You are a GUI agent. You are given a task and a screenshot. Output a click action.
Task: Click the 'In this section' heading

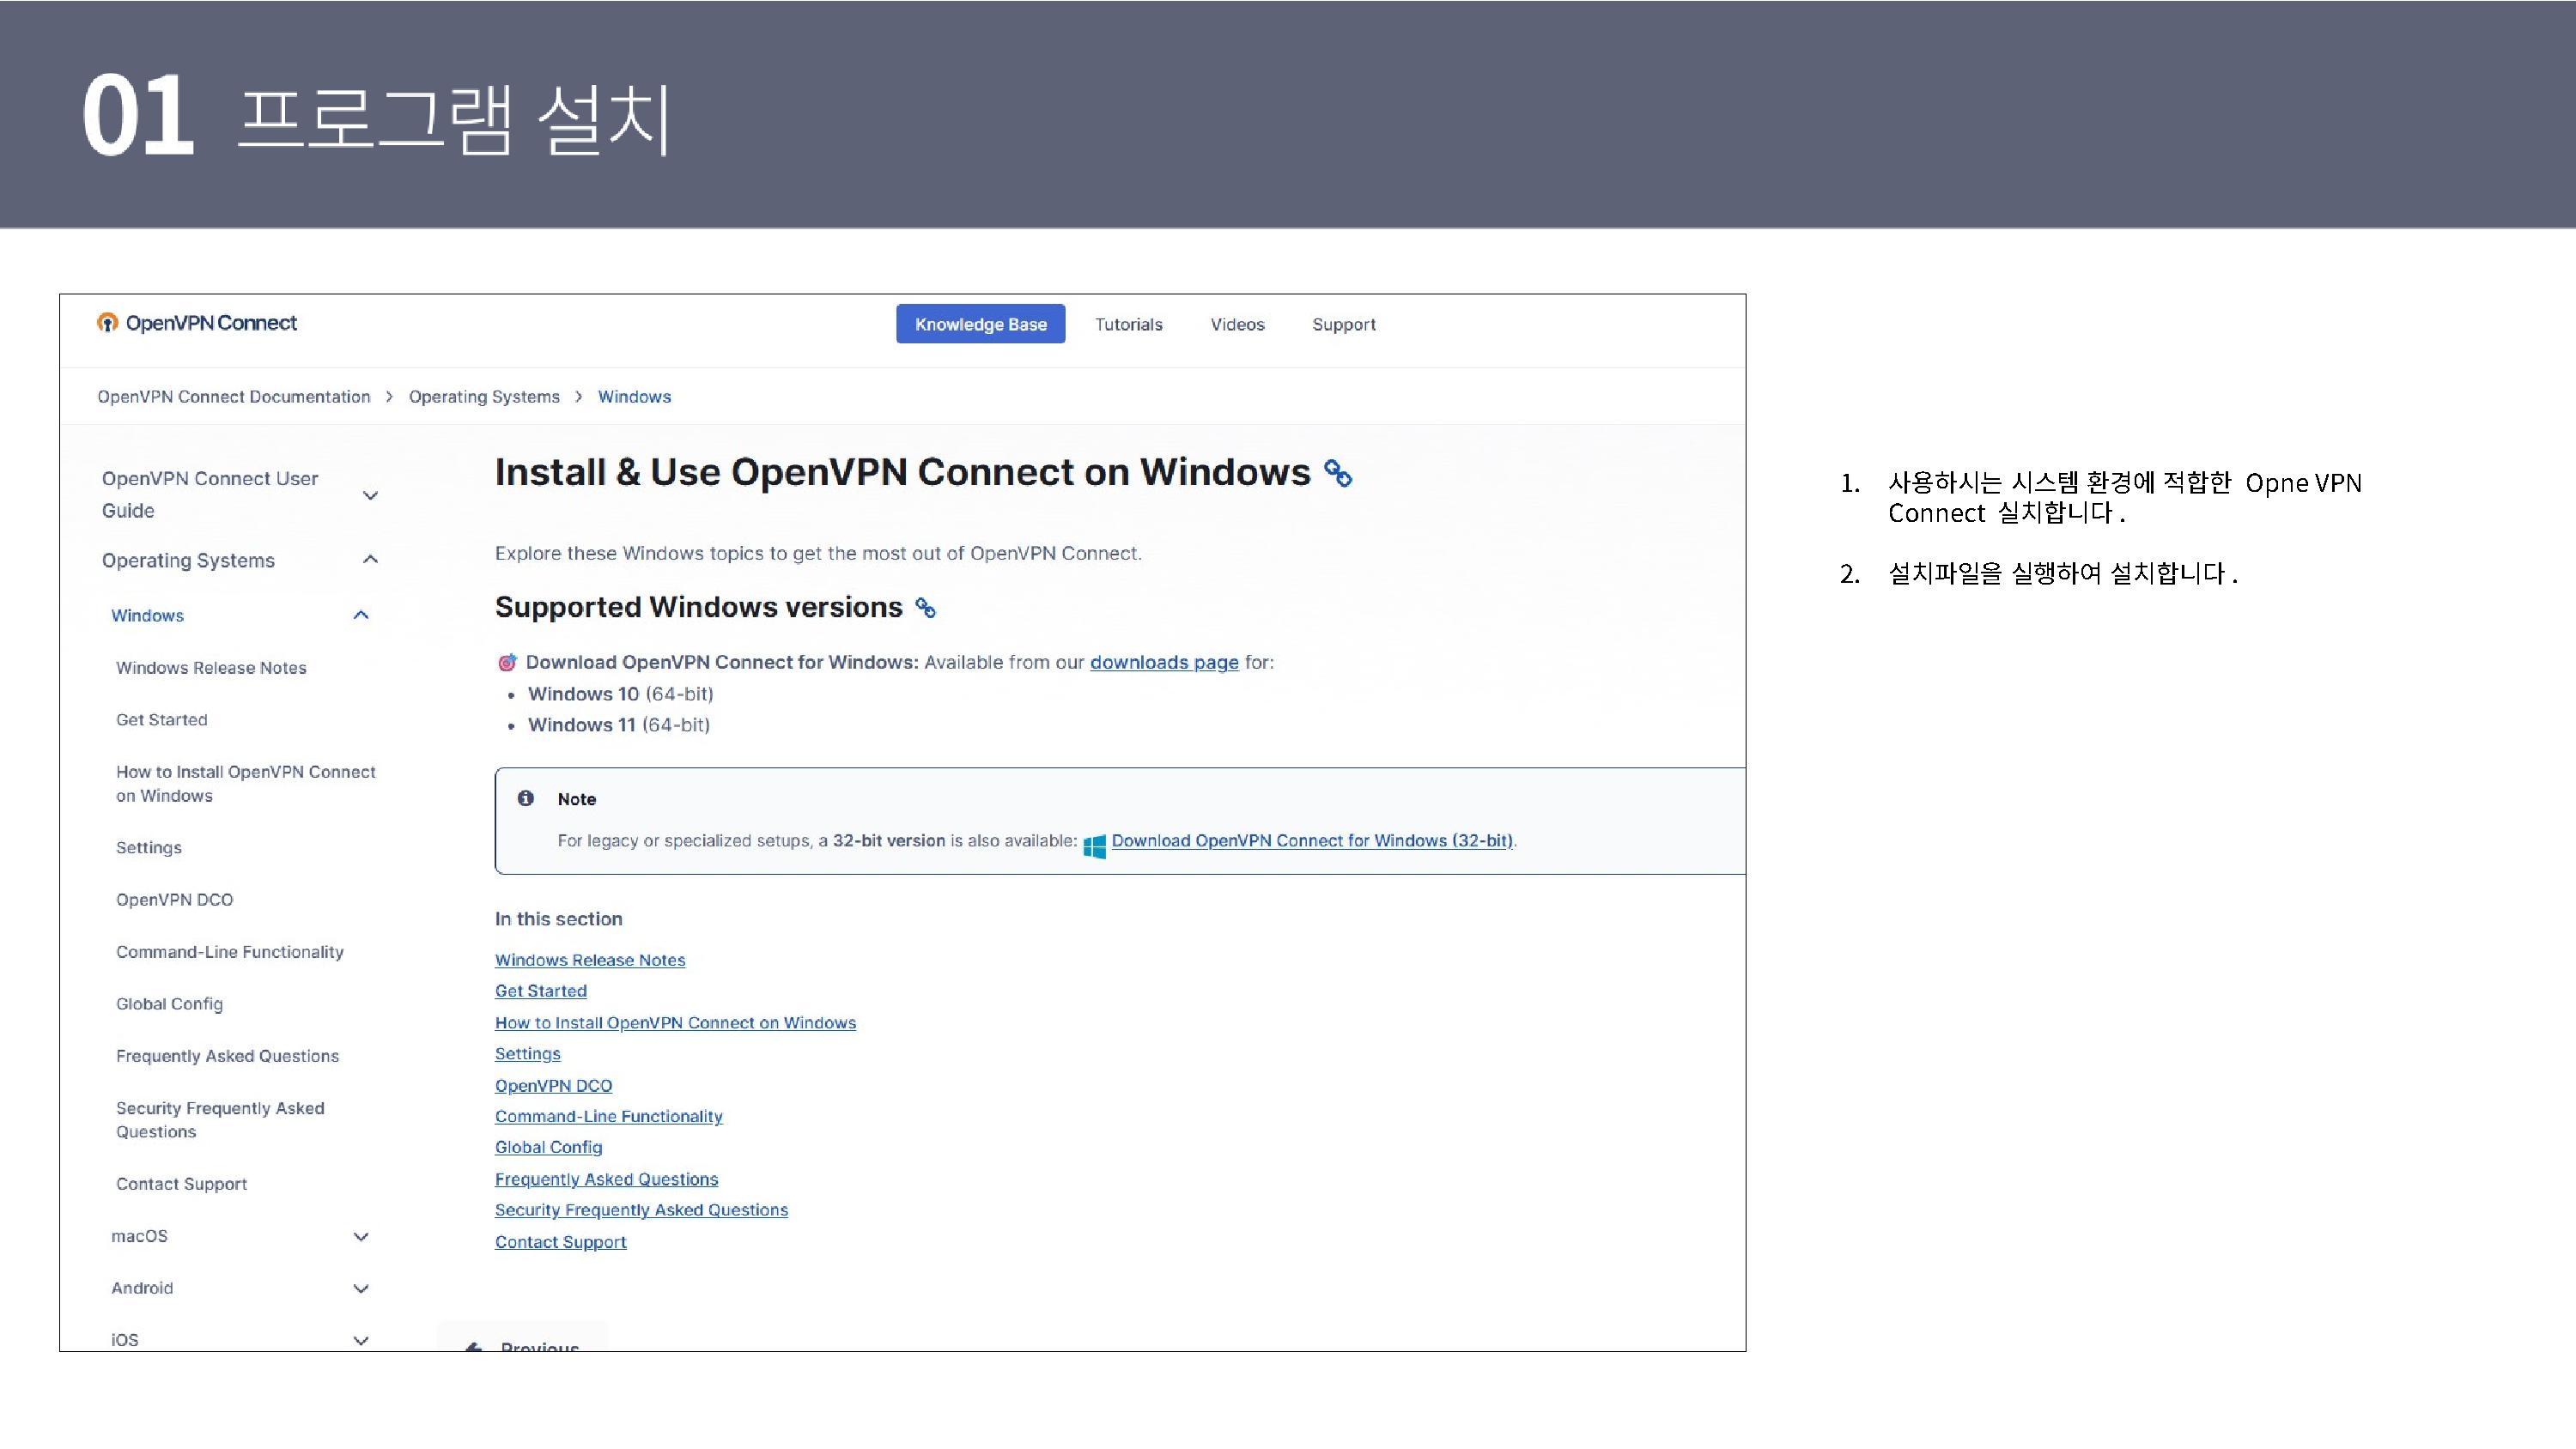click(559, 919)
